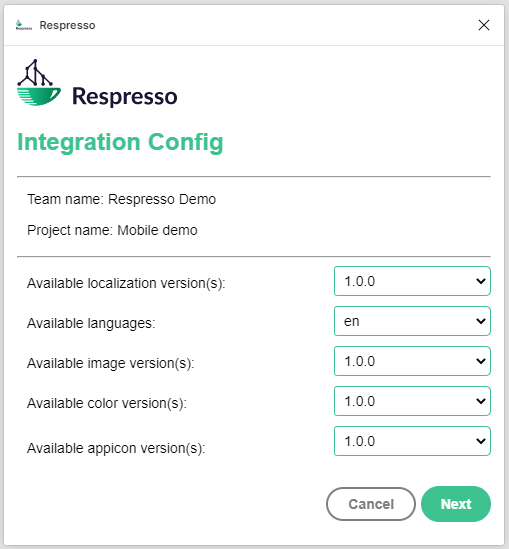Click the 'Available image version(s):' label
The width and height of the screenshot is (509, 549).
tap(111, 363)
